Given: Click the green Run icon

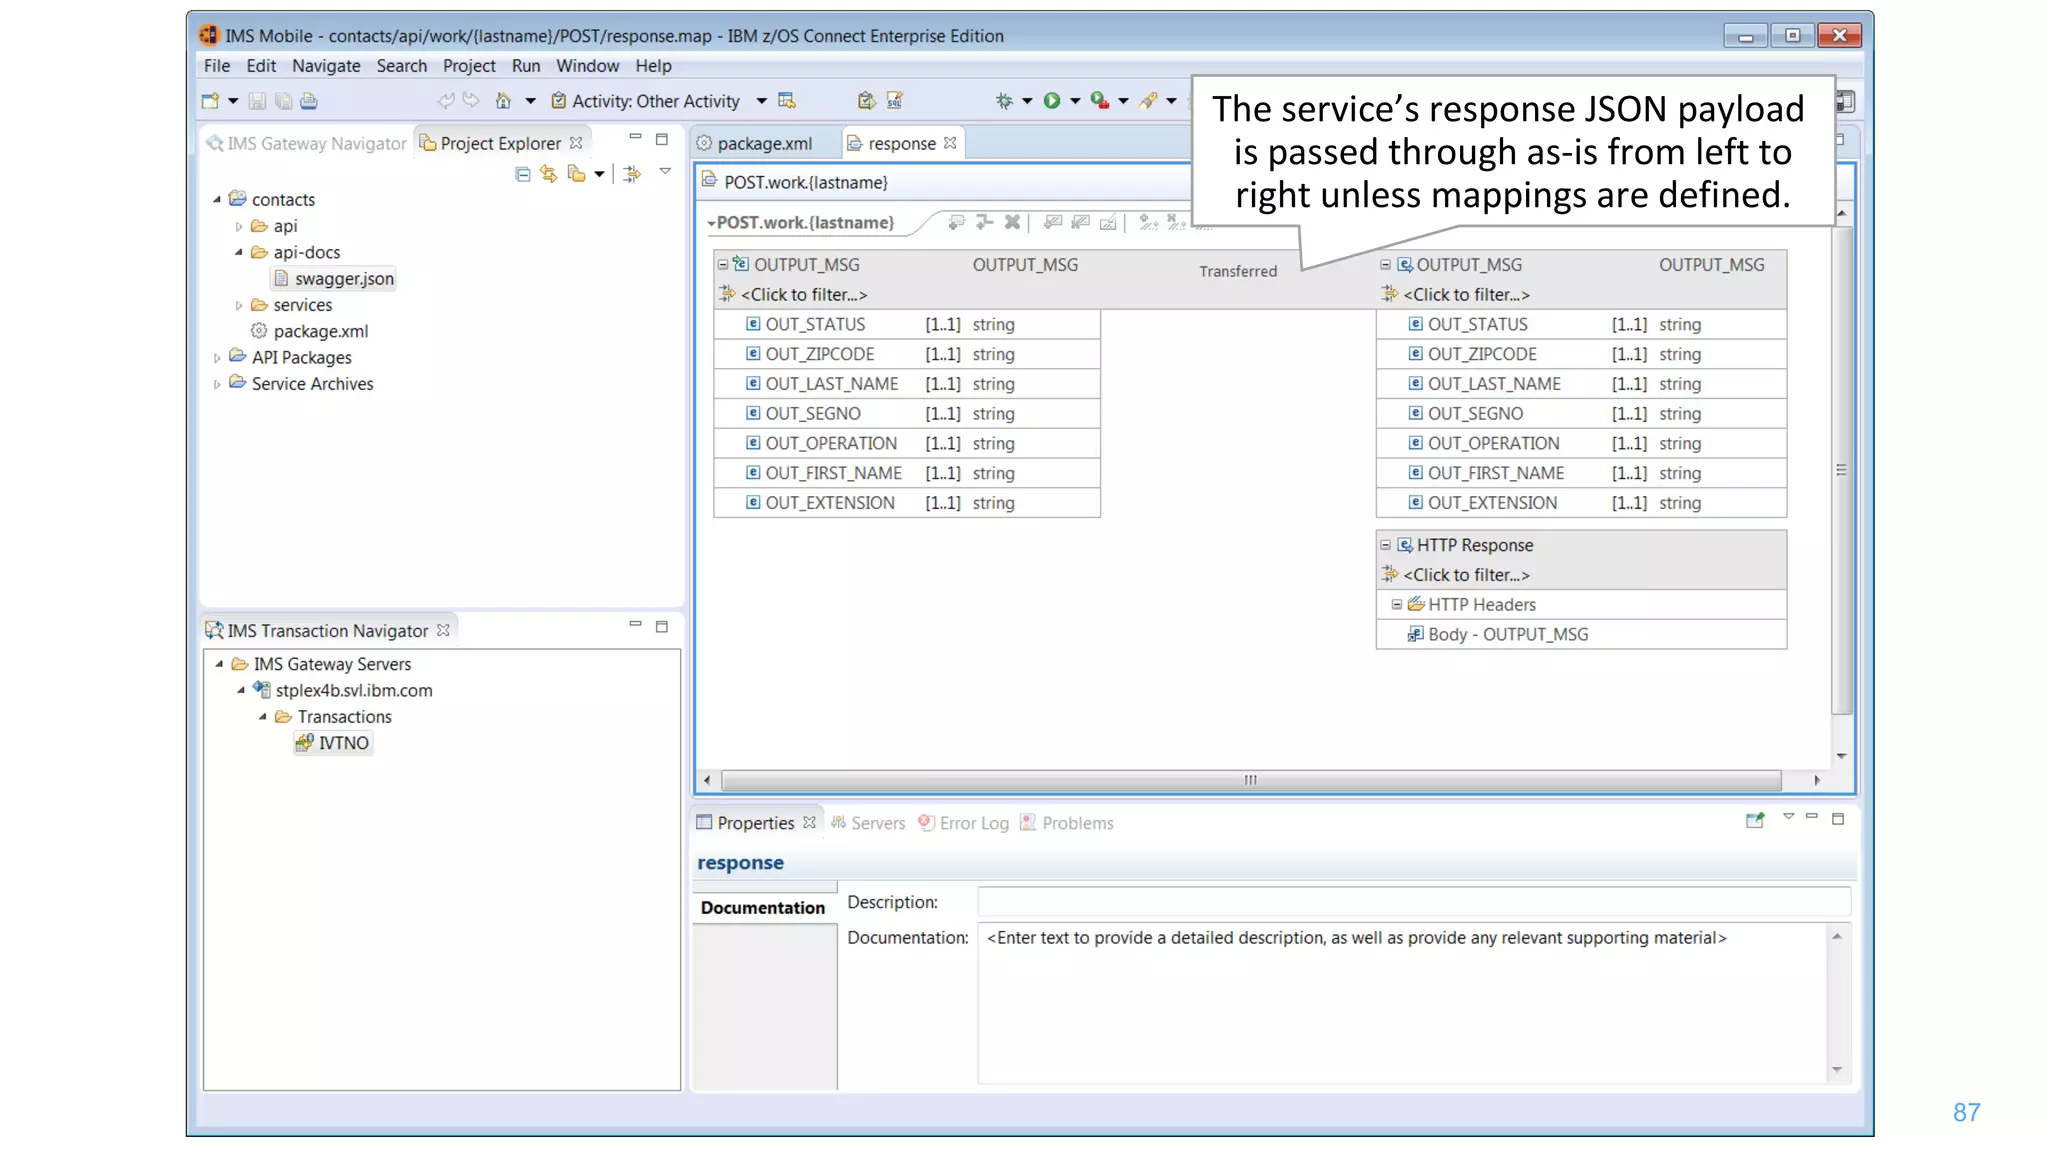Looking at the screenshot, I should pos(1052,101).
